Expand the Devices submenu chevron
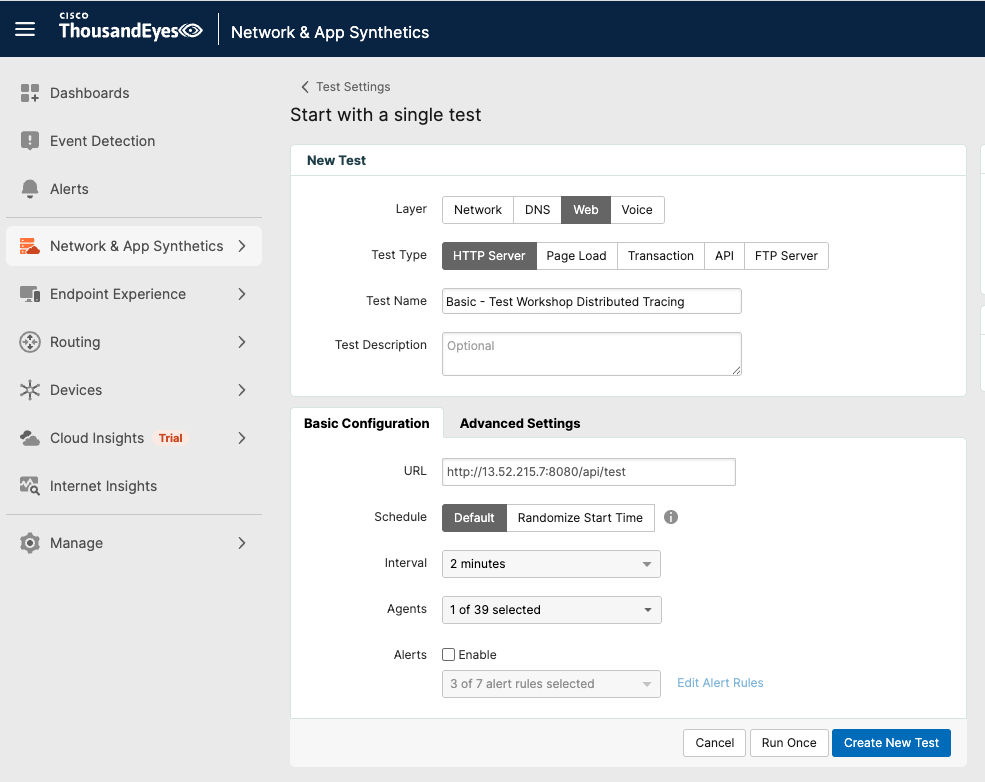This screenshot has height=782, width=985. pyautogui.click(x=242, y=390)
